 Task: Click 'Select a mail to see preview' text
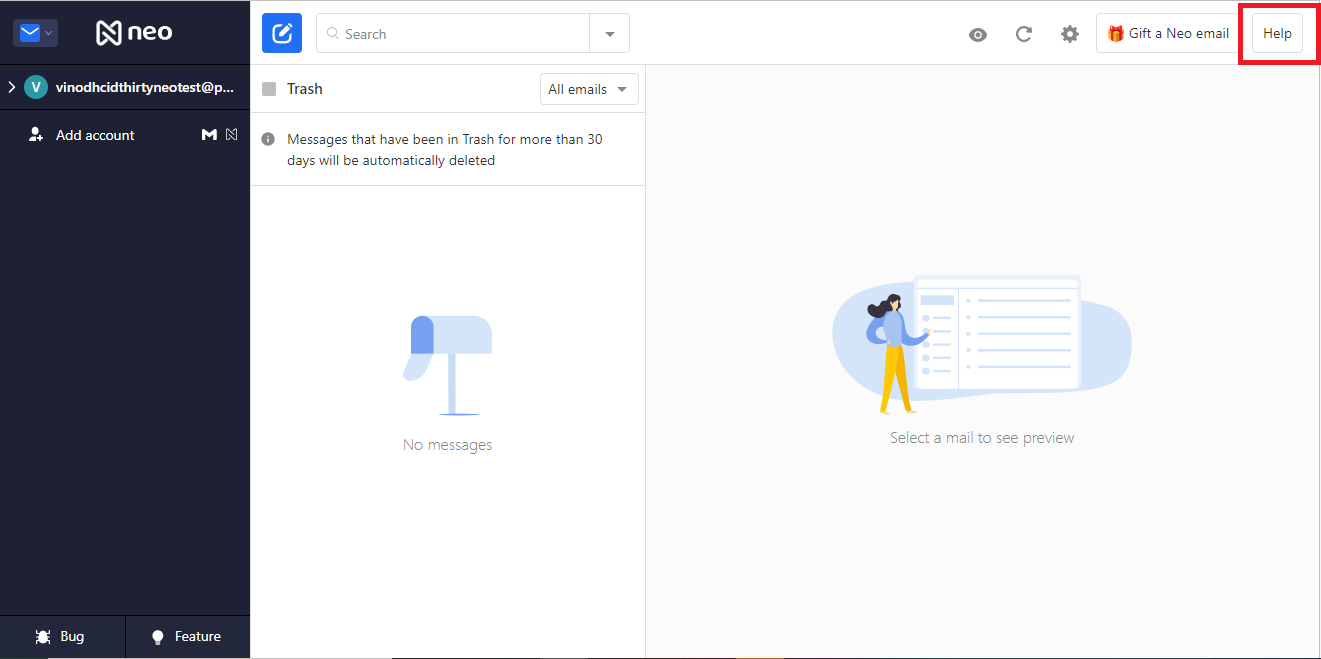982,437
